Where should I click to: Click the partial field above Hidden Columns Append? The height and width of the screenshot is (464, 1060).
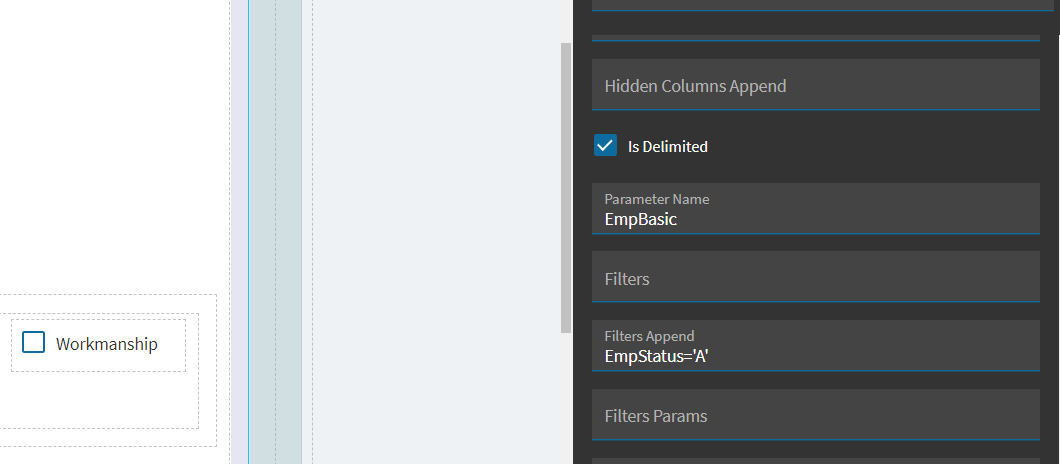815,38
